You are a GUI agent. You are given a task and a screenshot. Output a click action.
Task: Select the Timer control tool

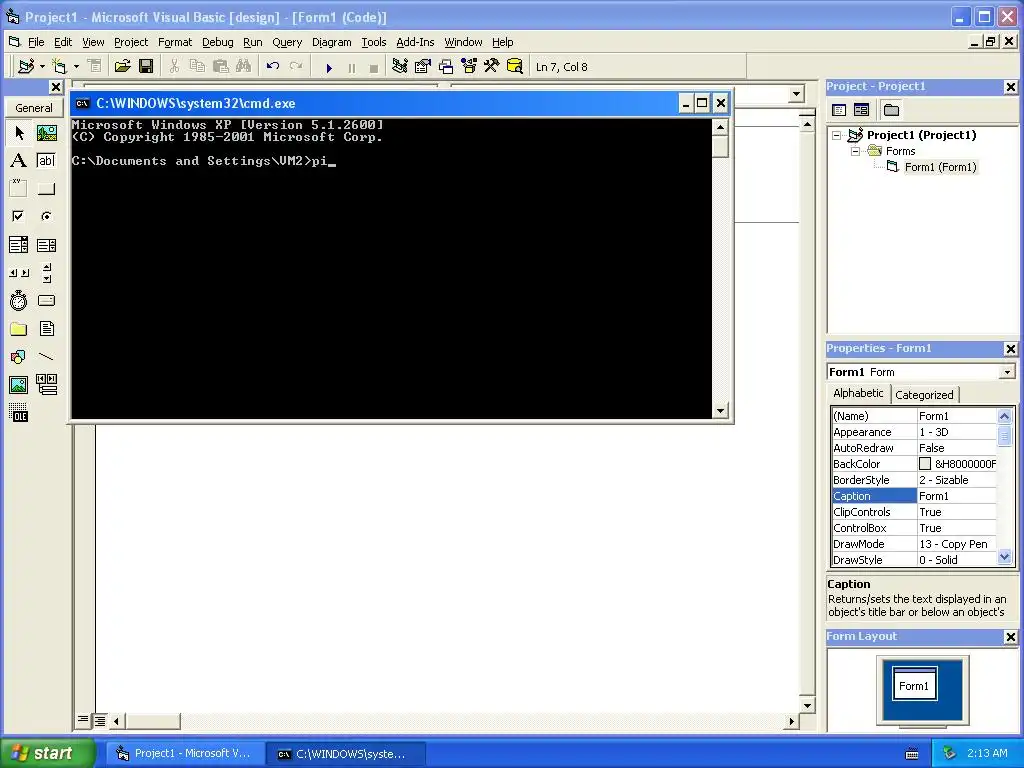point(19,300)
